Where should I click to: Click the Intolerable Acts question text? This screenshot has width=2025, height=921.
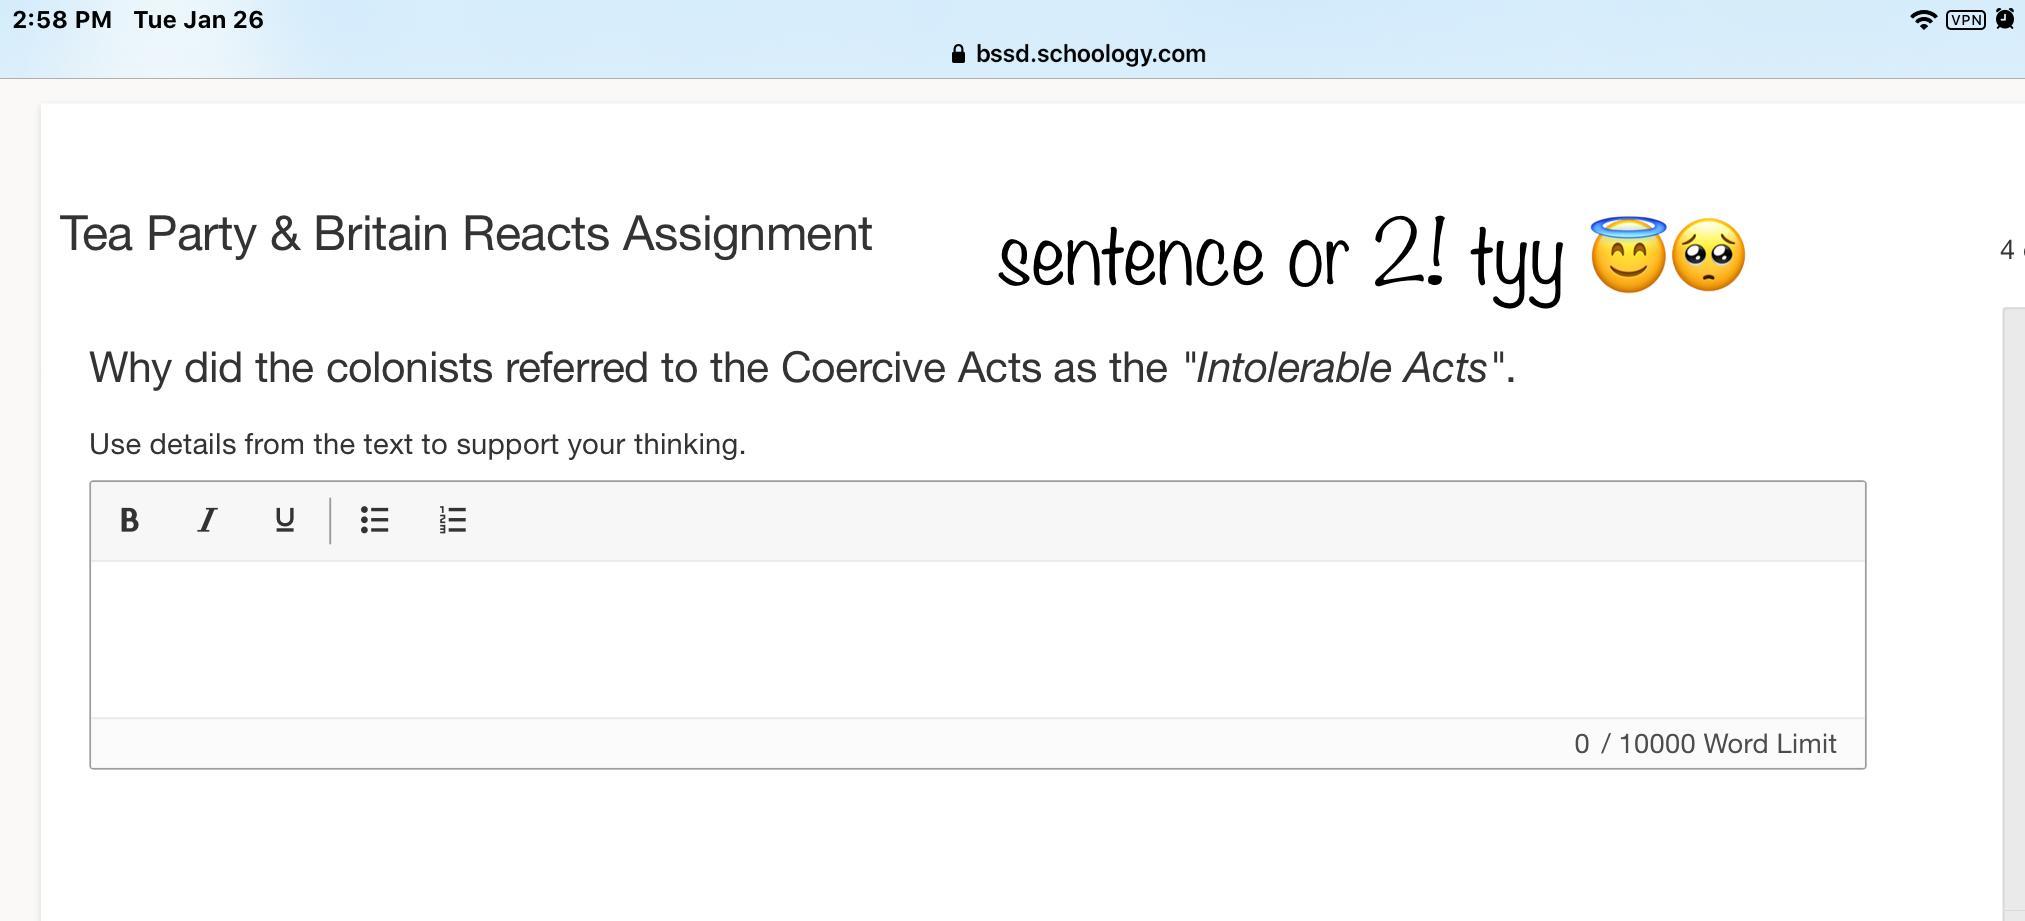point(802,368)
